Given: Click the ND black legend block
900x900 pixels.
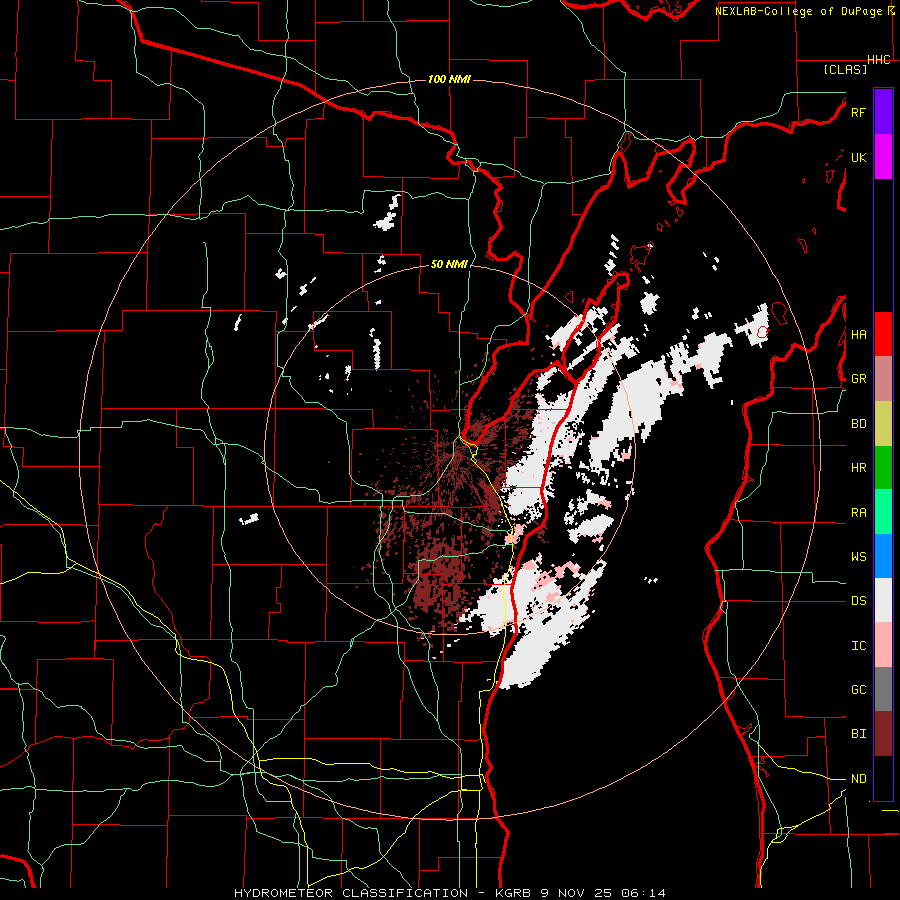Looking at the screenshot, I should [x=883, y=778].
